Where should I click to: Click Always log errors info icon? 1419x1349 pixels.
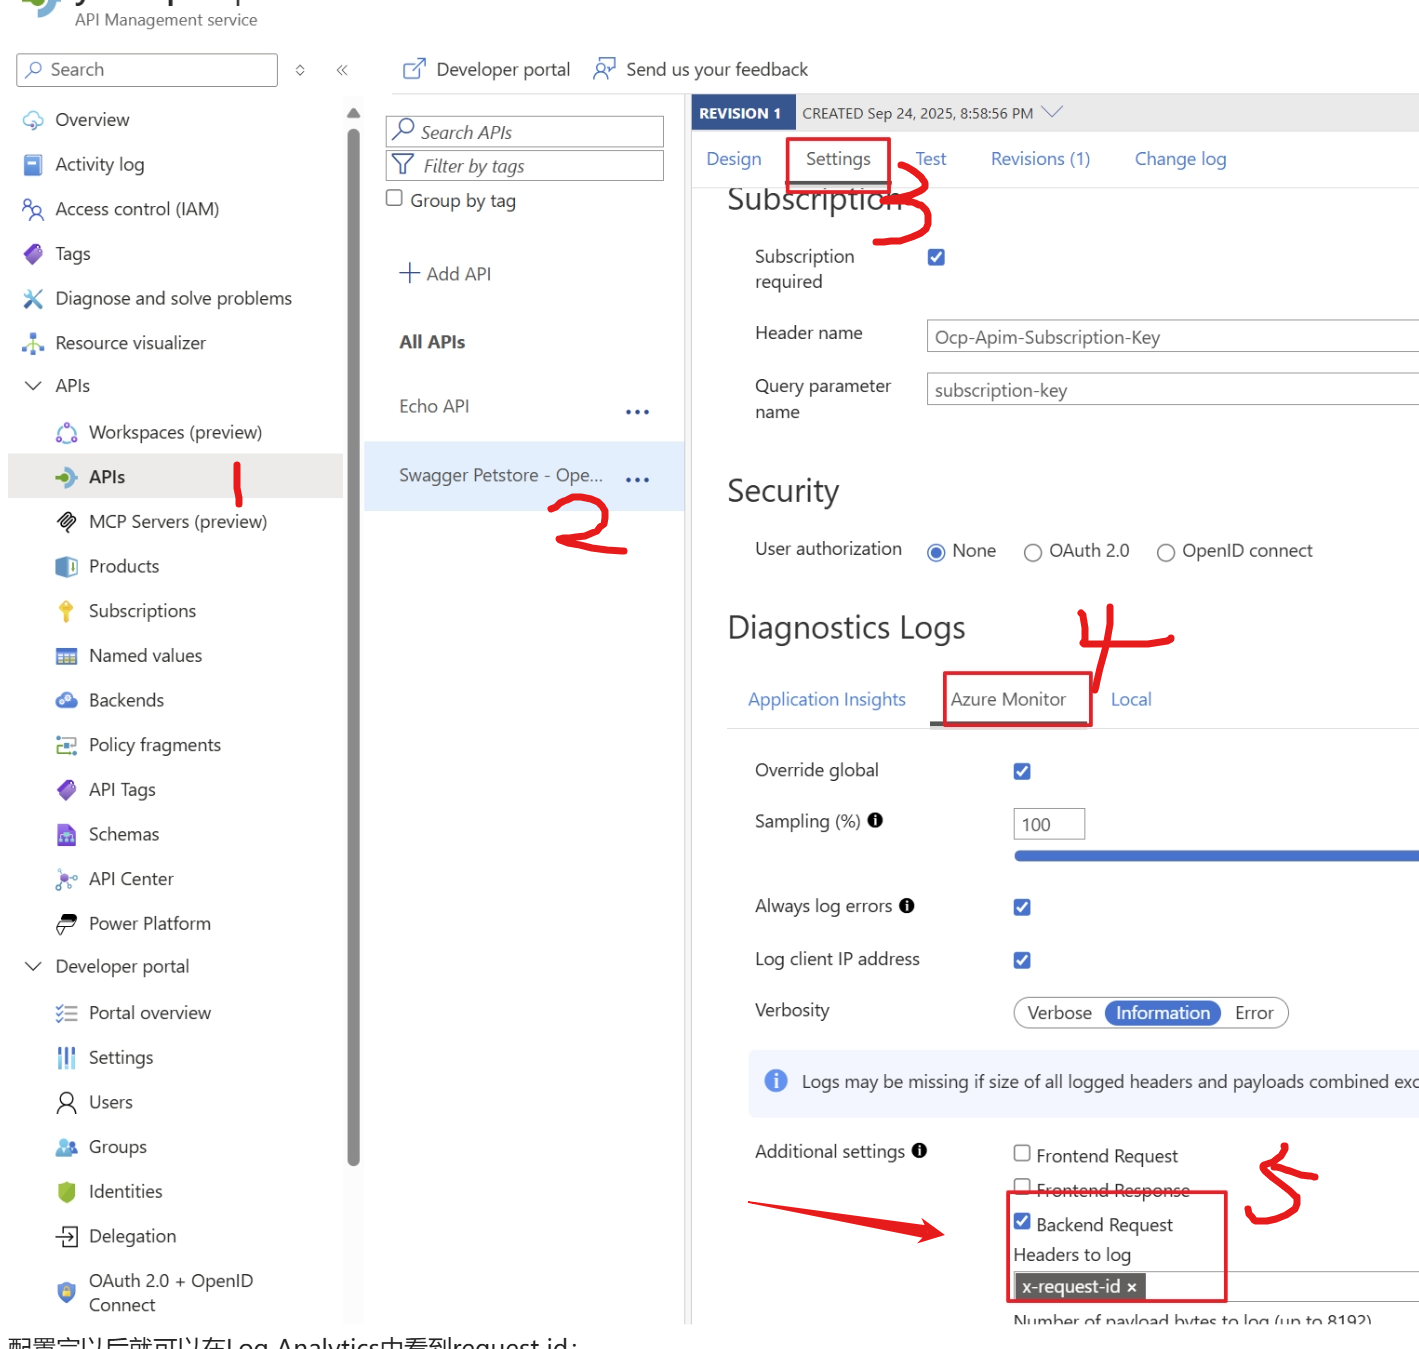click(907, 906)
